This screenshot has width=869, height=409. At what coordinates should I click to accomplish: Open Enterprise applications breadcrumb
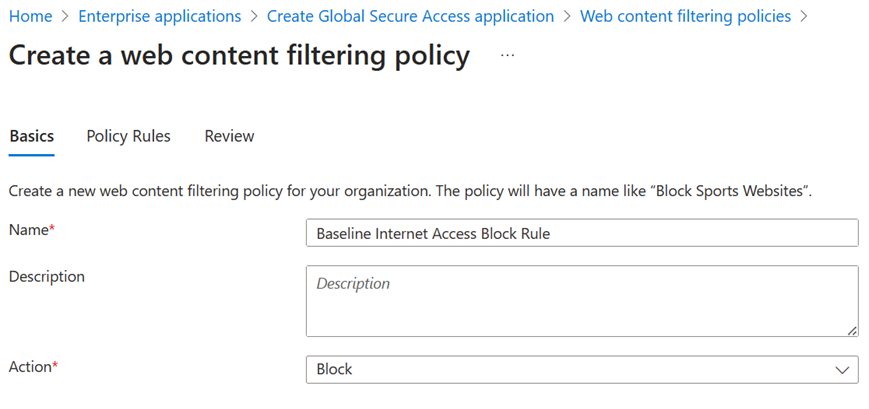(160, 16)
